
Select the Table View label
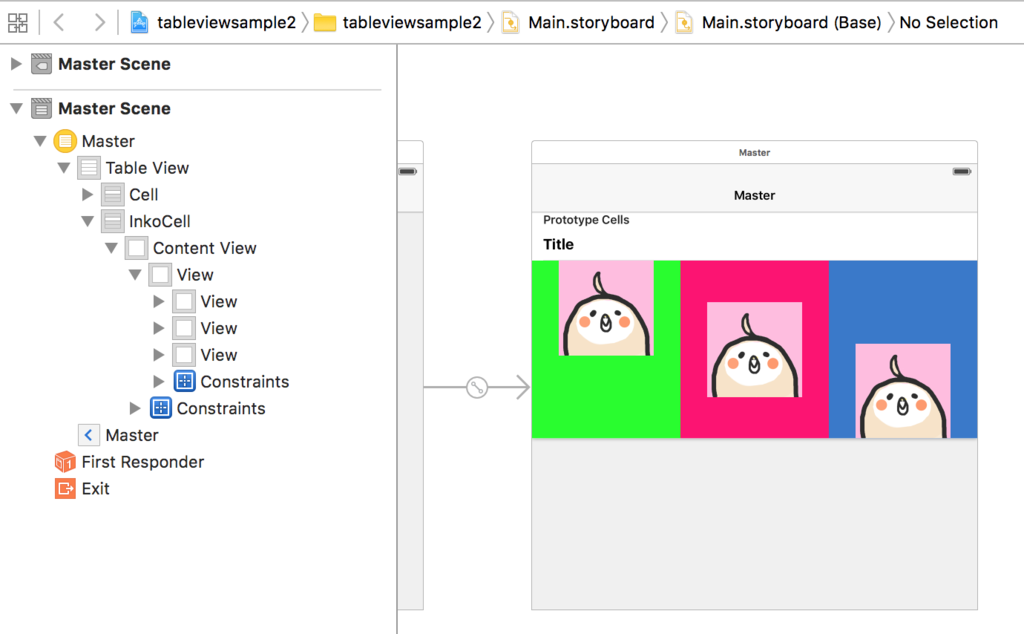147,168
